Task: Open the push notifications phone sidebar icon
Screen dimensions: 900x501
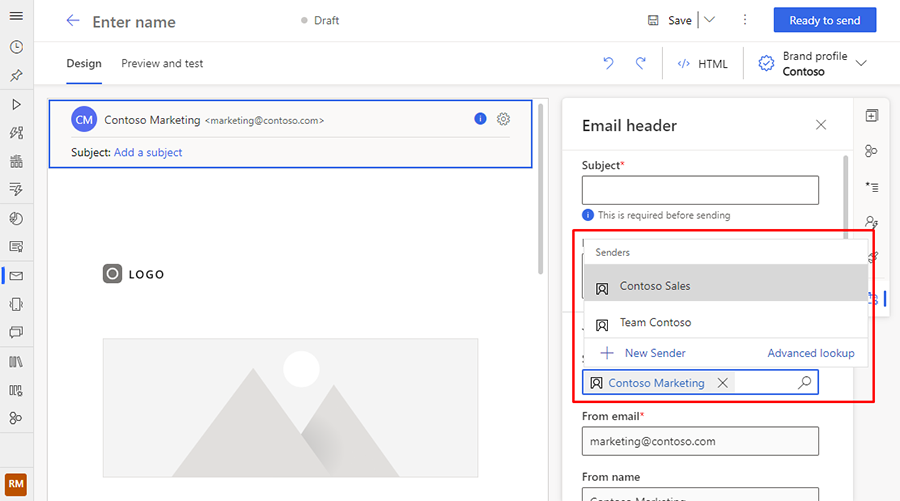Action: pos(16,304)
